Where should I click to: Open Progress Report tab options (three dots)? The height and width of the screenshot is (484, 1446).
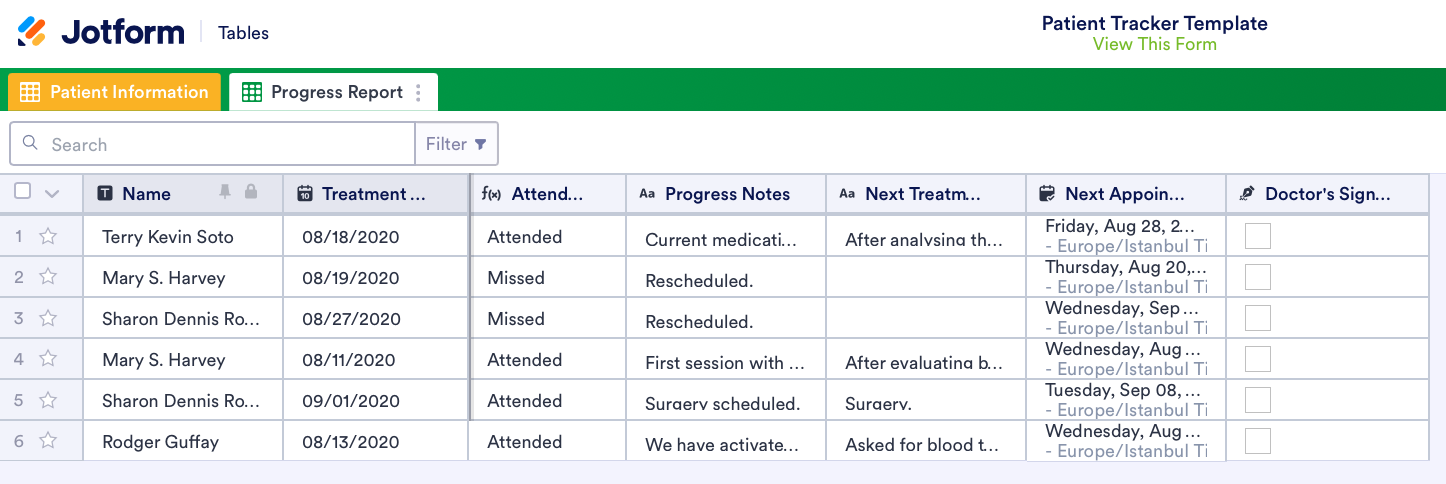point(418,92)
